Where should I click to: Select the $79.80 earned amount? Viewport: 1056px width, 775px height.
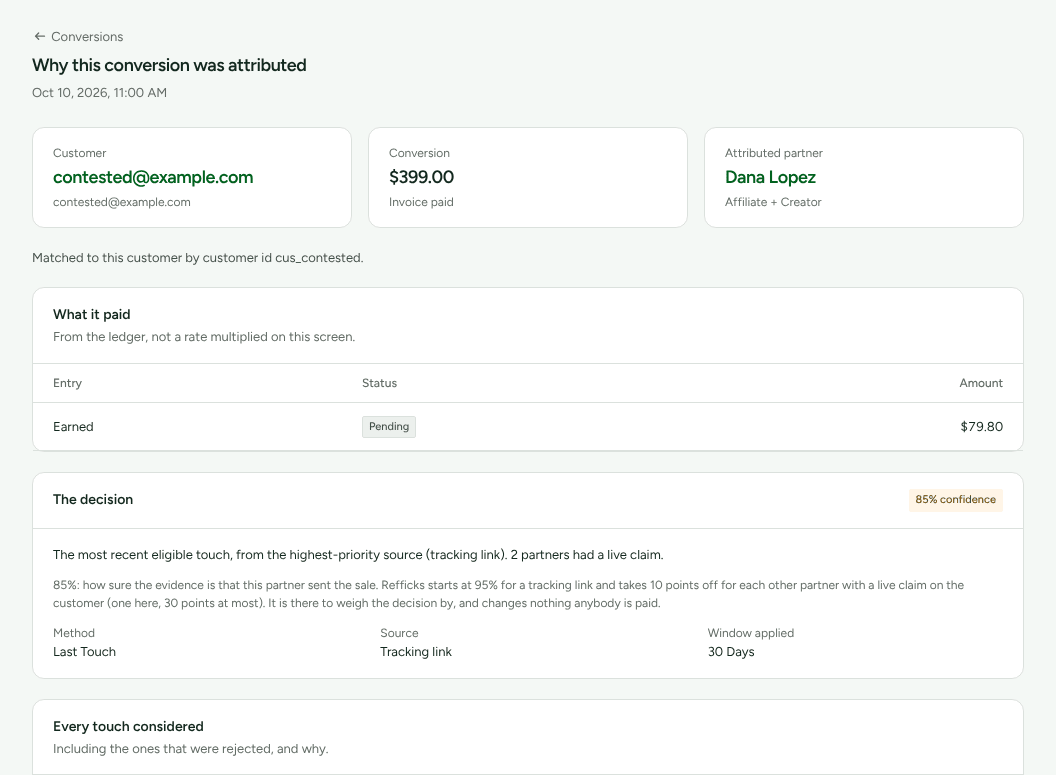coord(981,427)
